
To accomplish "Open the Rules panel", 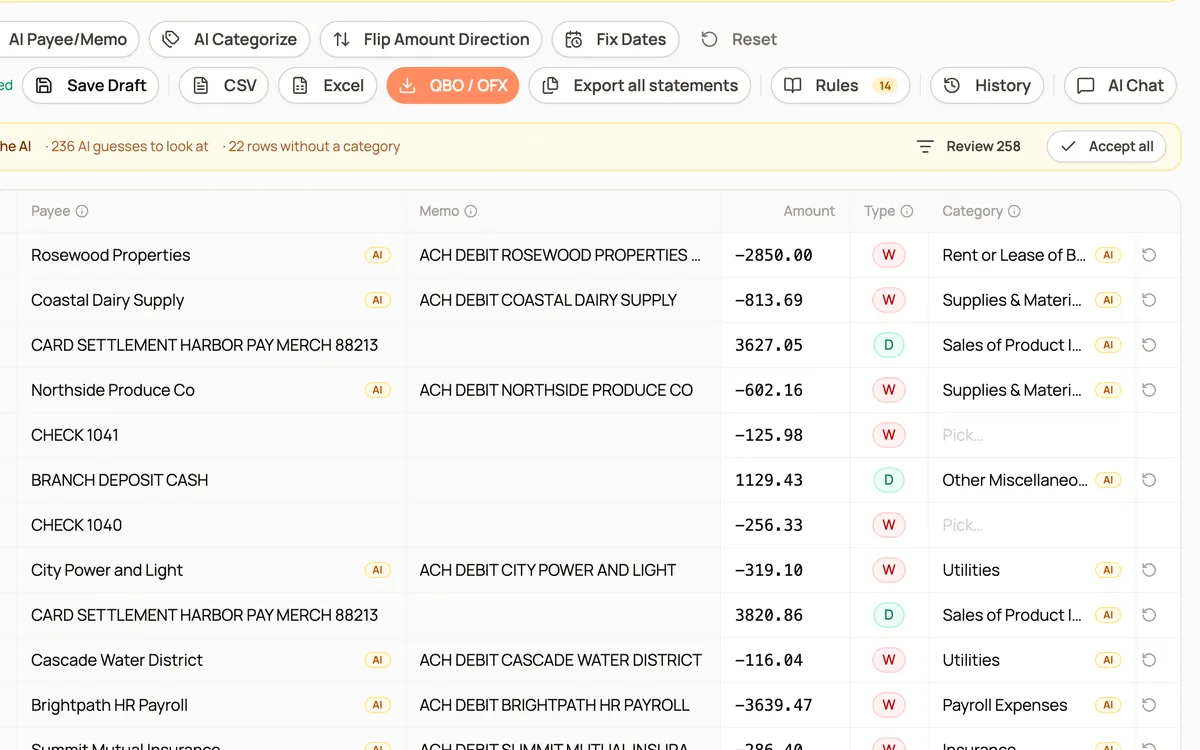I will pos(840,85).
